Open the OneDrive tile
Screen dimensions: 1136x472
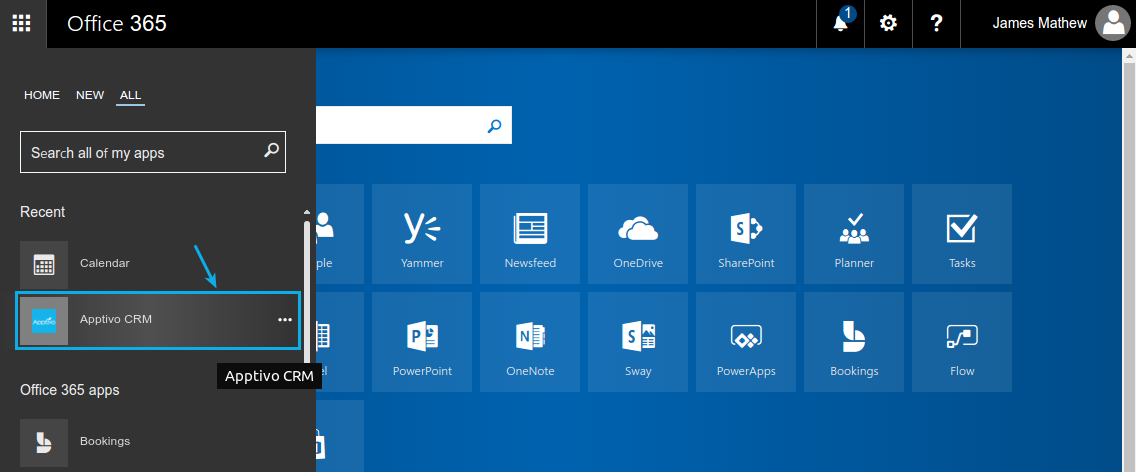pos(638,233)
